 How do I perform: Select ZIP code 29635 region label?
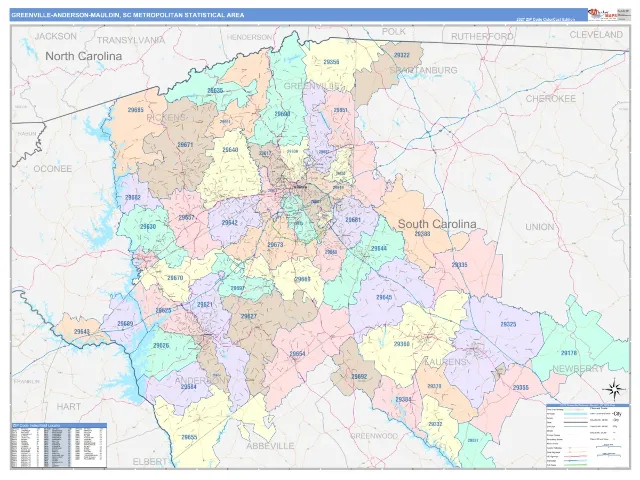click(215, 91)
